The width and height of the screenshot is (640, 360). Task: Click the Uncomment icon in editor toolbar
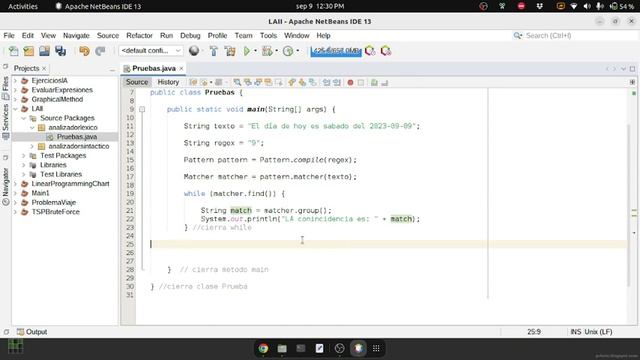click(x=384, y=82)
